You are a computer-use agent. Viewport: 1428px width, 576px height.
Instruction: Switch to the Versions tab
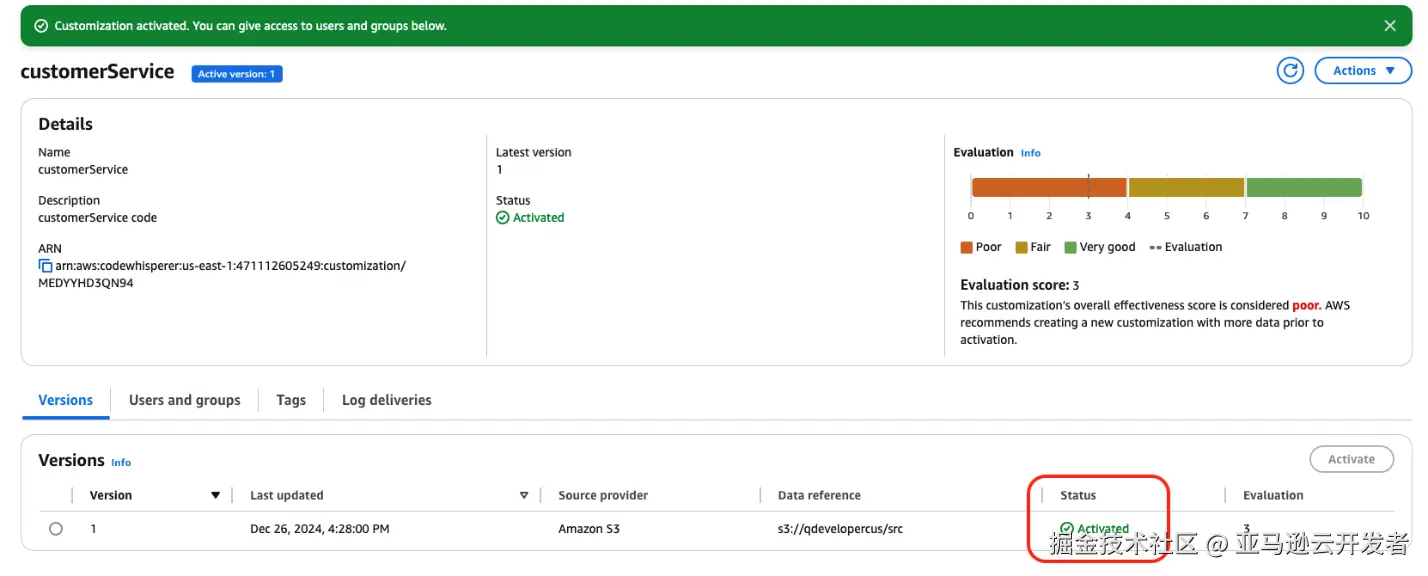click(x=66, y=400)
